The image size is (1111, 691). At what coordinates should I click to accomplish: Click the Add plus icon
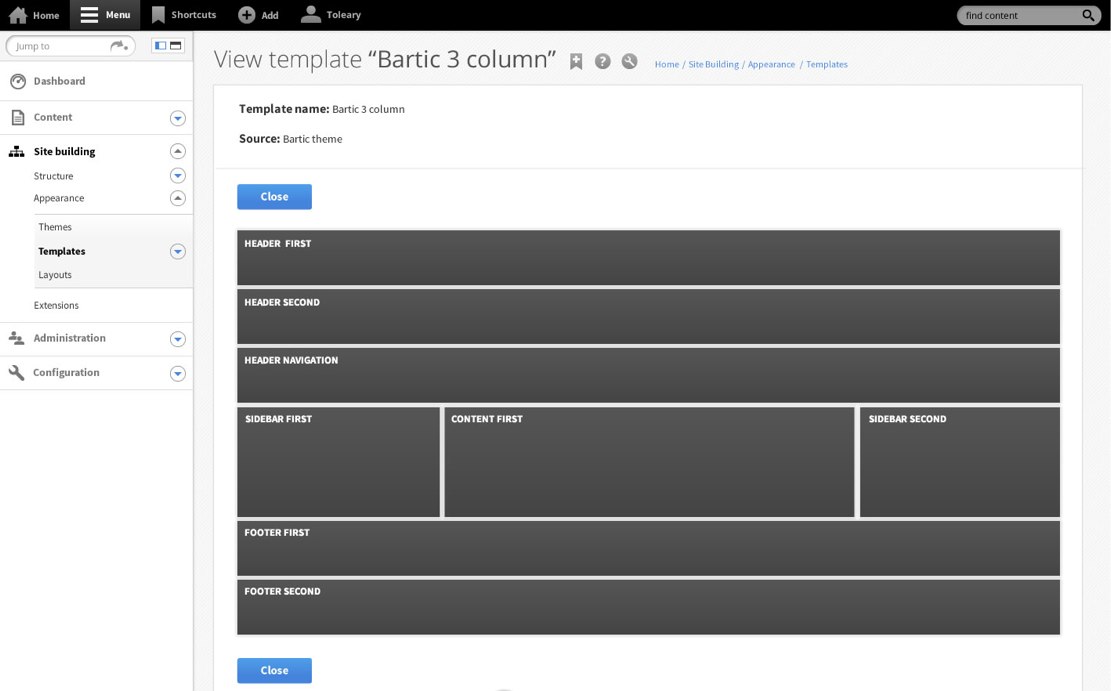(246, 15)
